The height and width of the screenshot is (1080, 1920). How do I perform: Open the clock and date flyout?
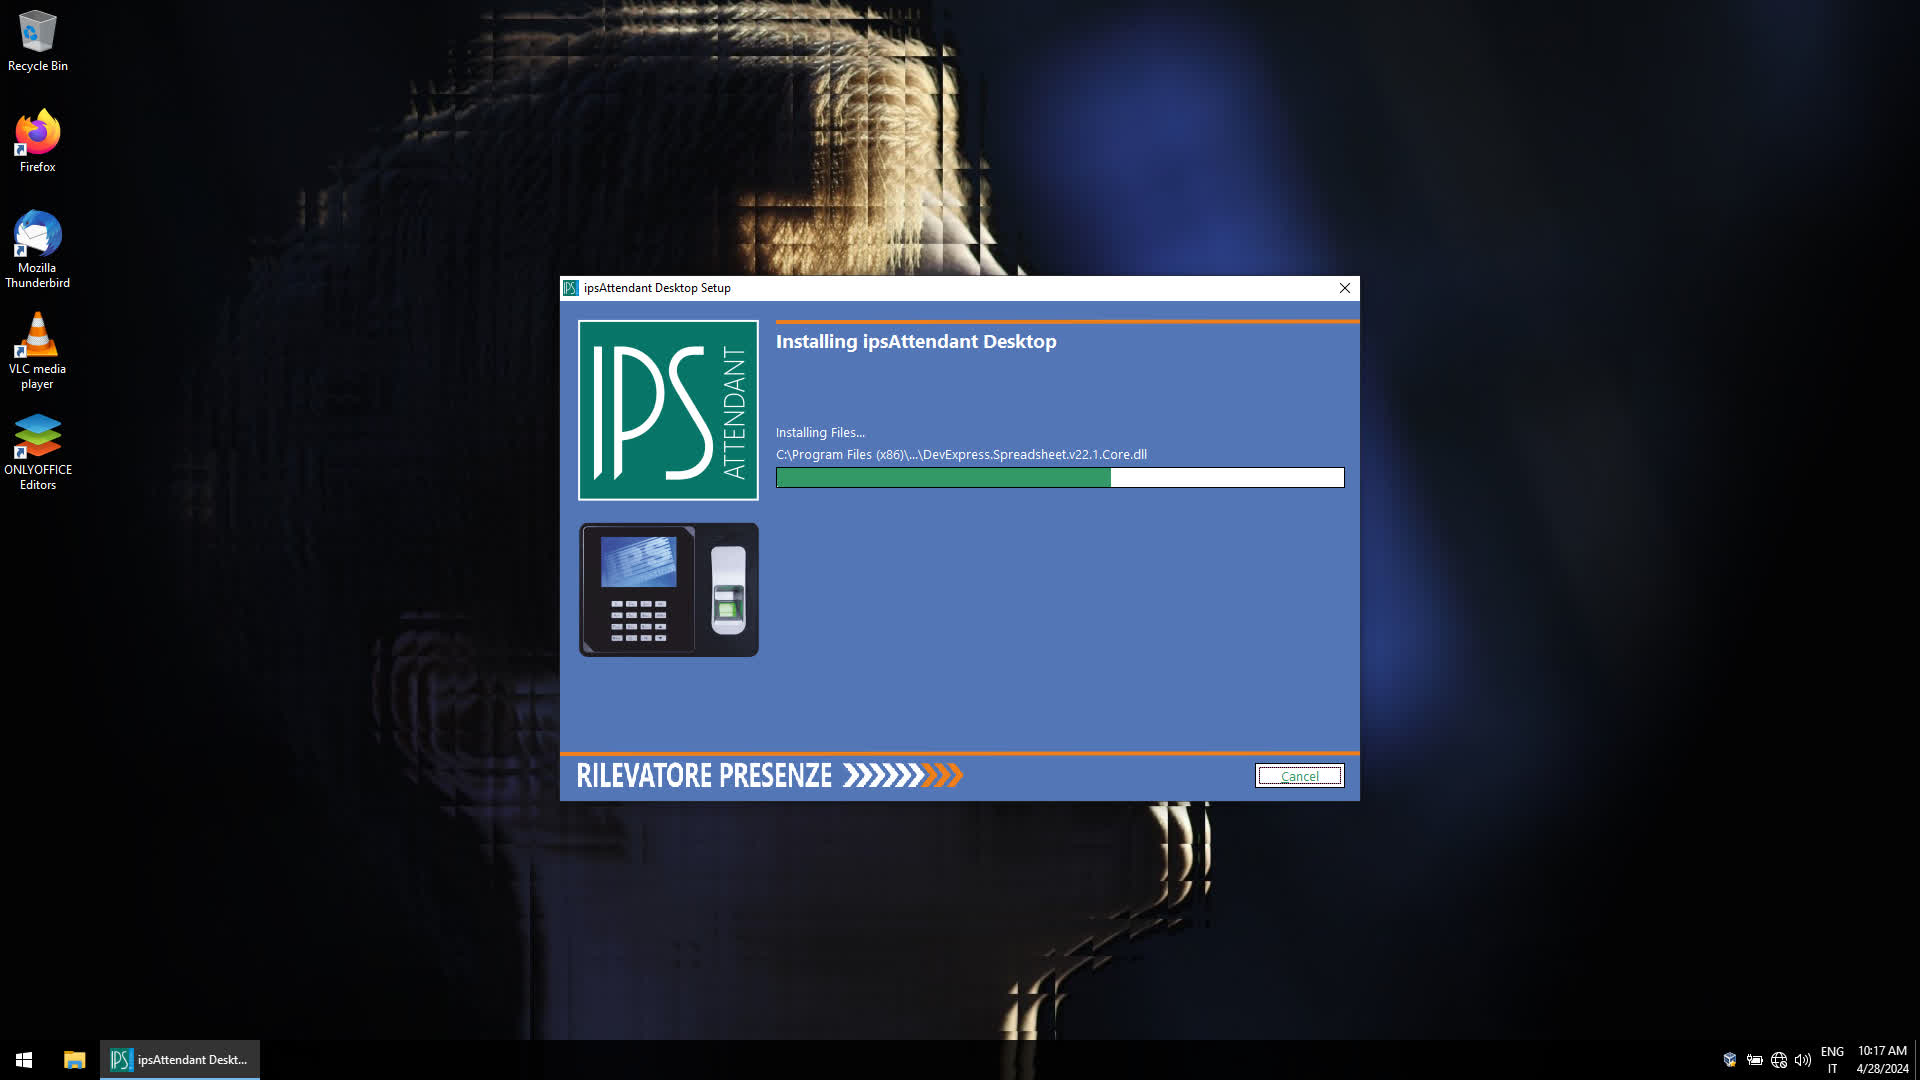(x=1882, y=1060)
